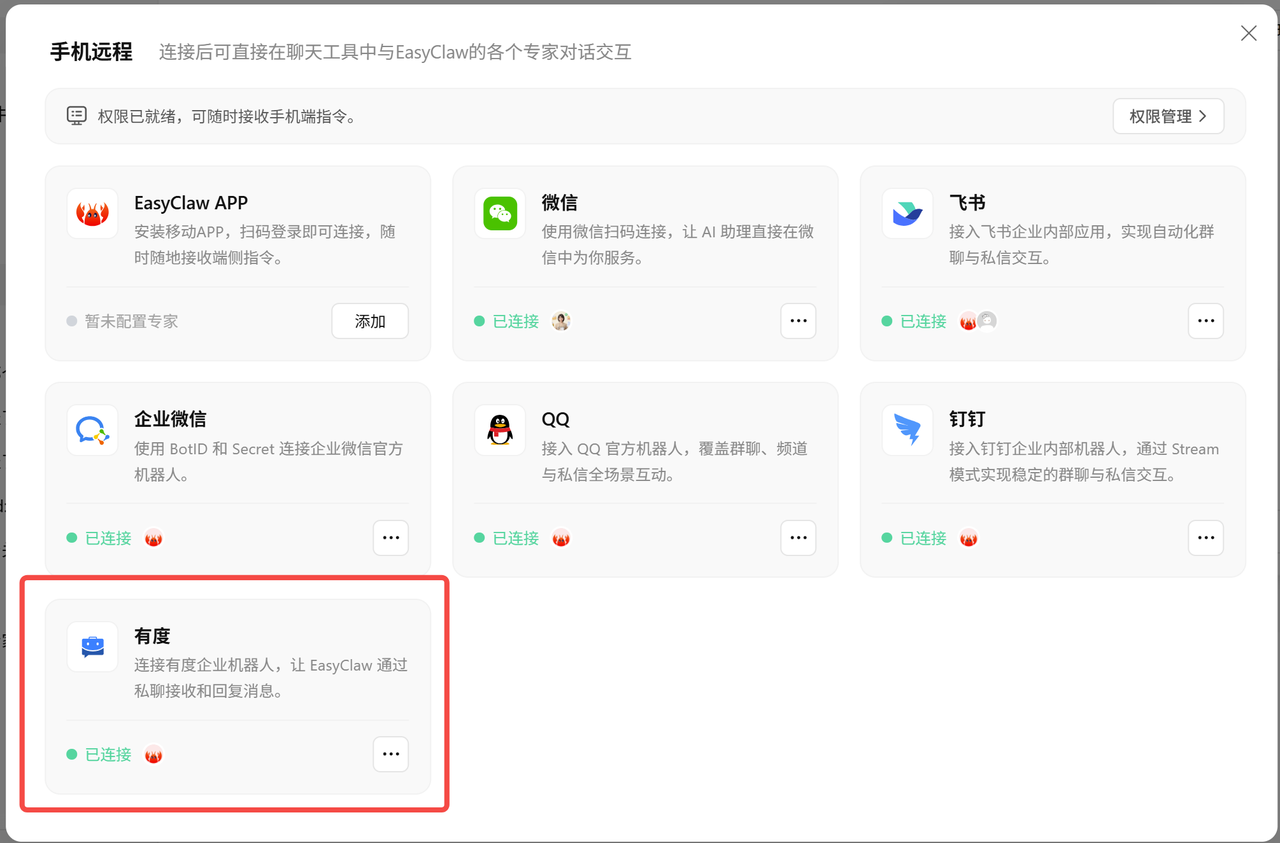Screen dimensions: 1280x843
Task: Click the 安装移动APP description text
Action: (265, 244)
